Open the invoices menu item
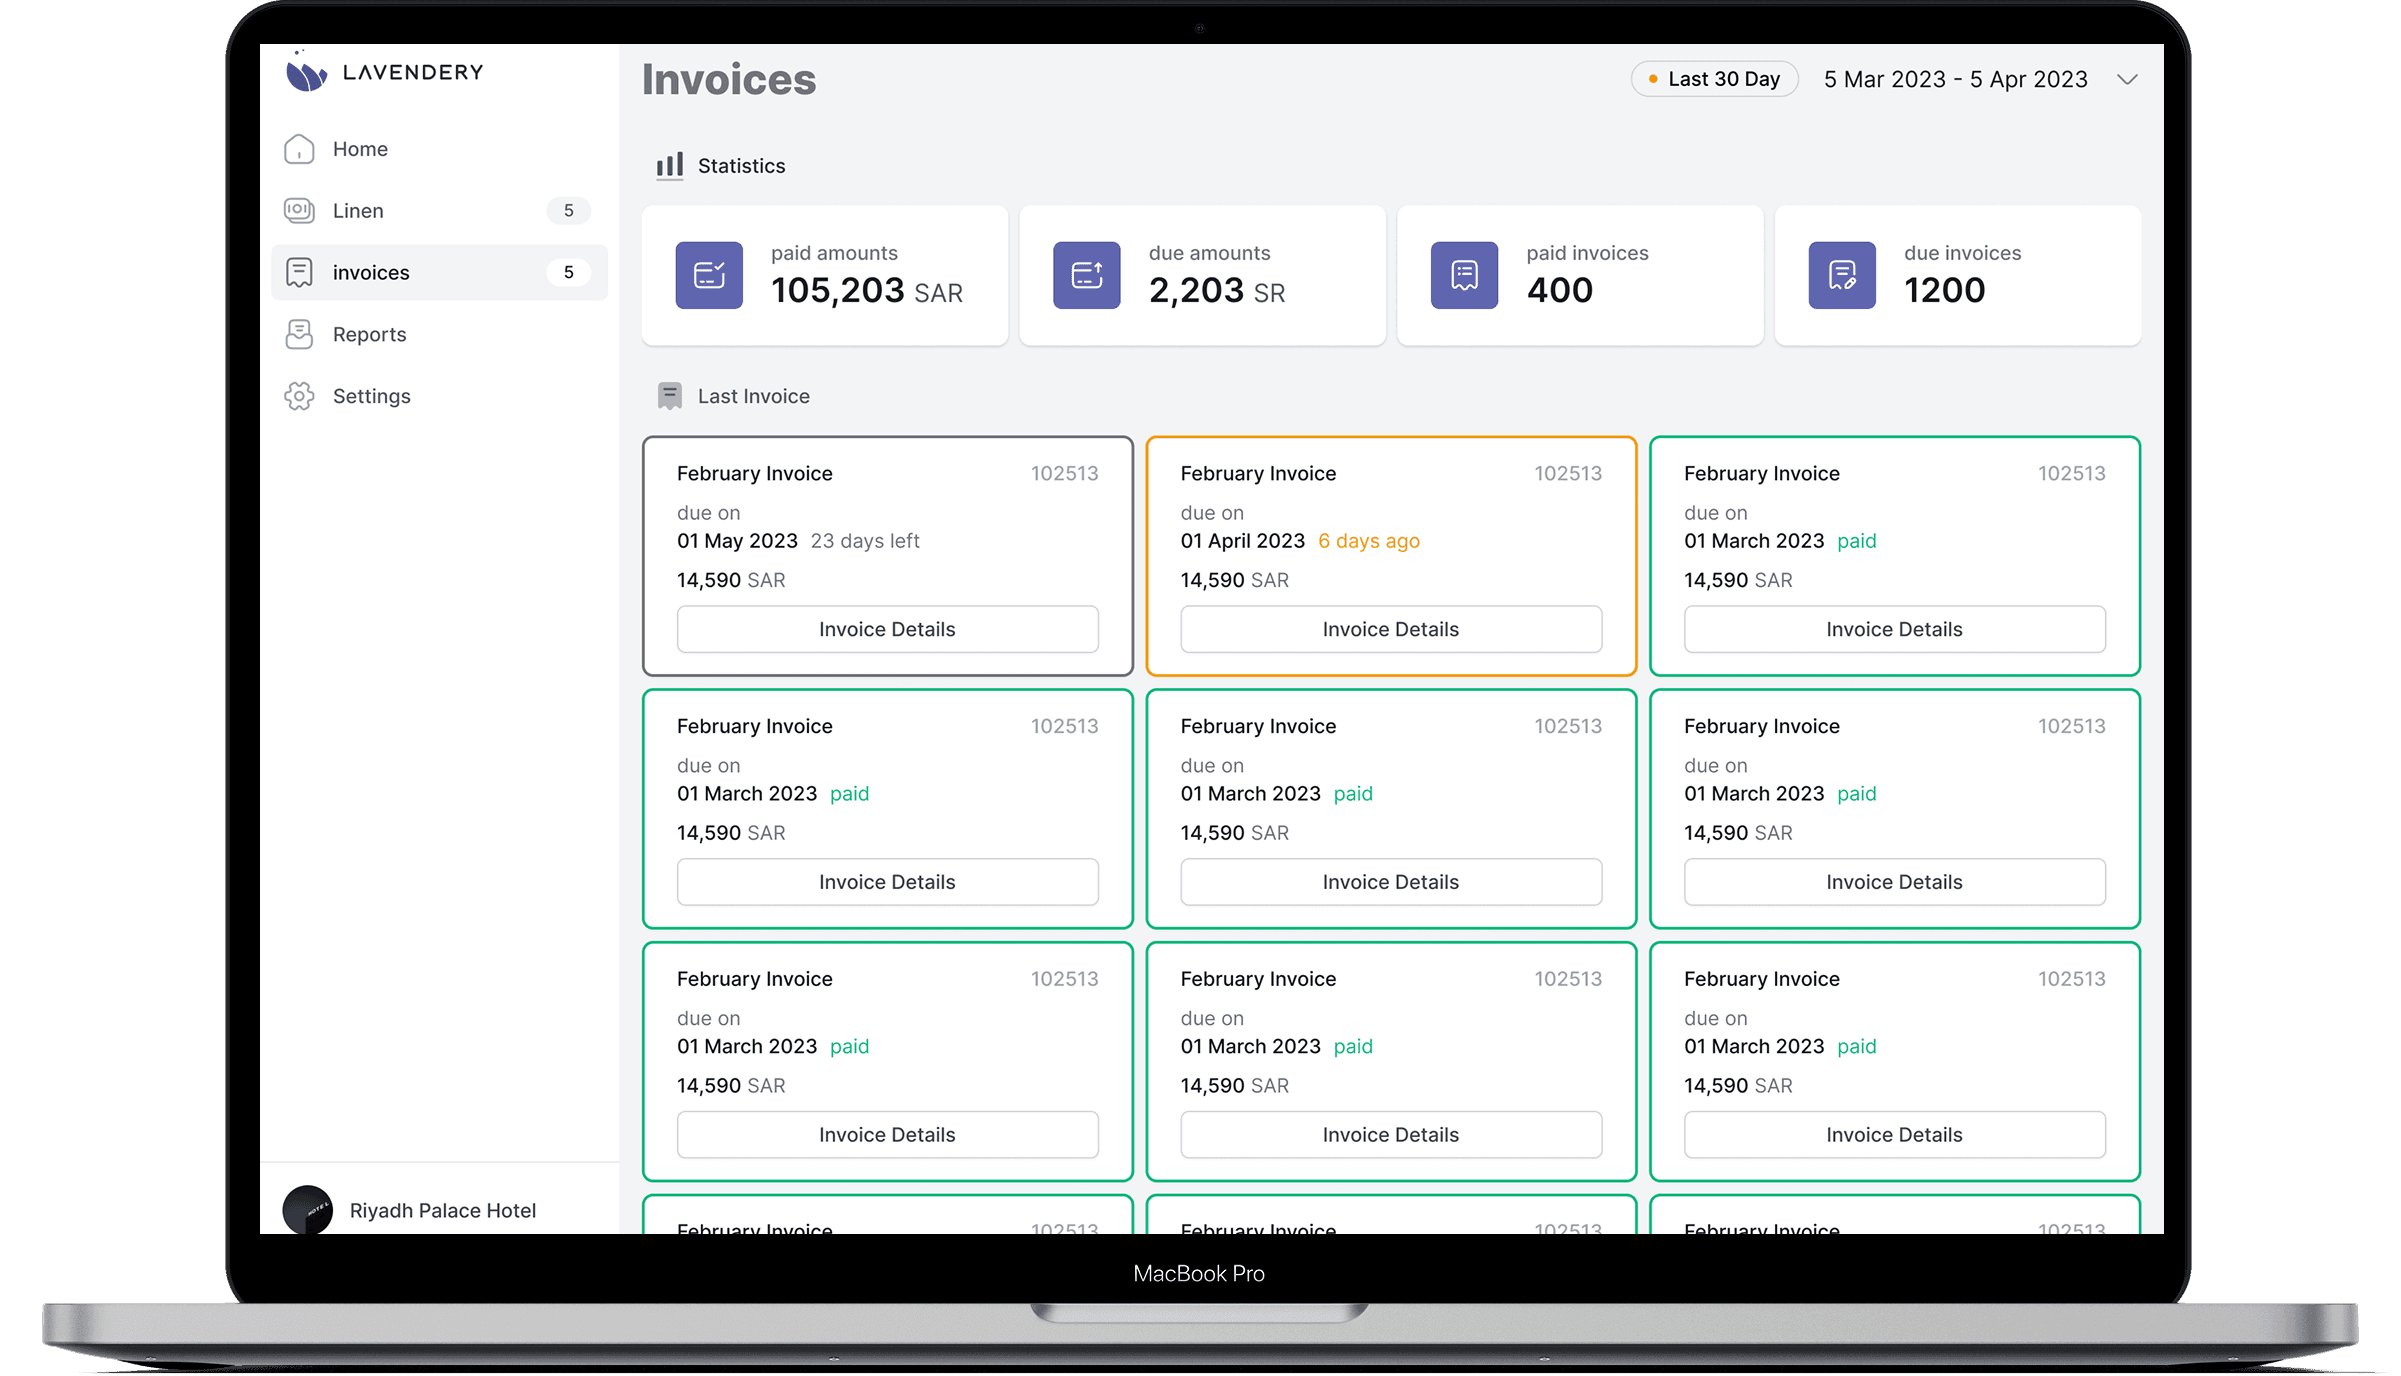 [x=371, y=272]
